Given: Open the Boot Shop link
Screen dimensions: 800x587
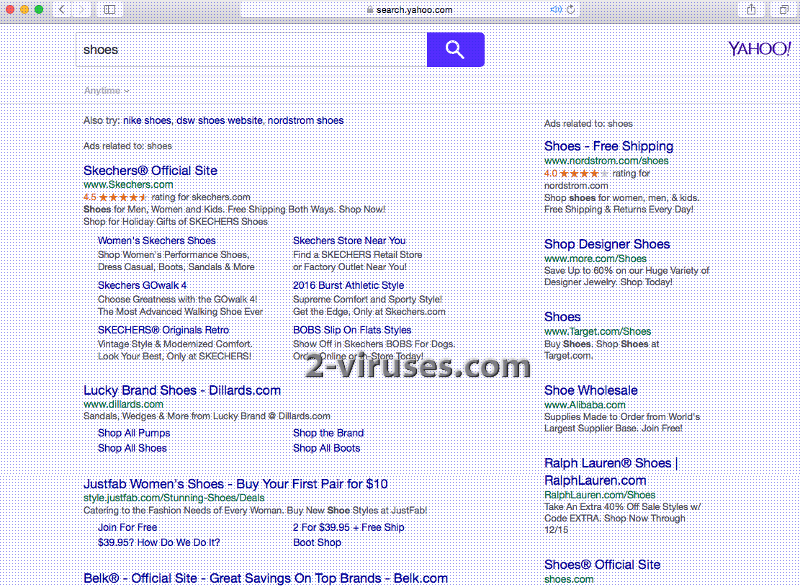Looking at the screenshot, I should coord(317,543).
